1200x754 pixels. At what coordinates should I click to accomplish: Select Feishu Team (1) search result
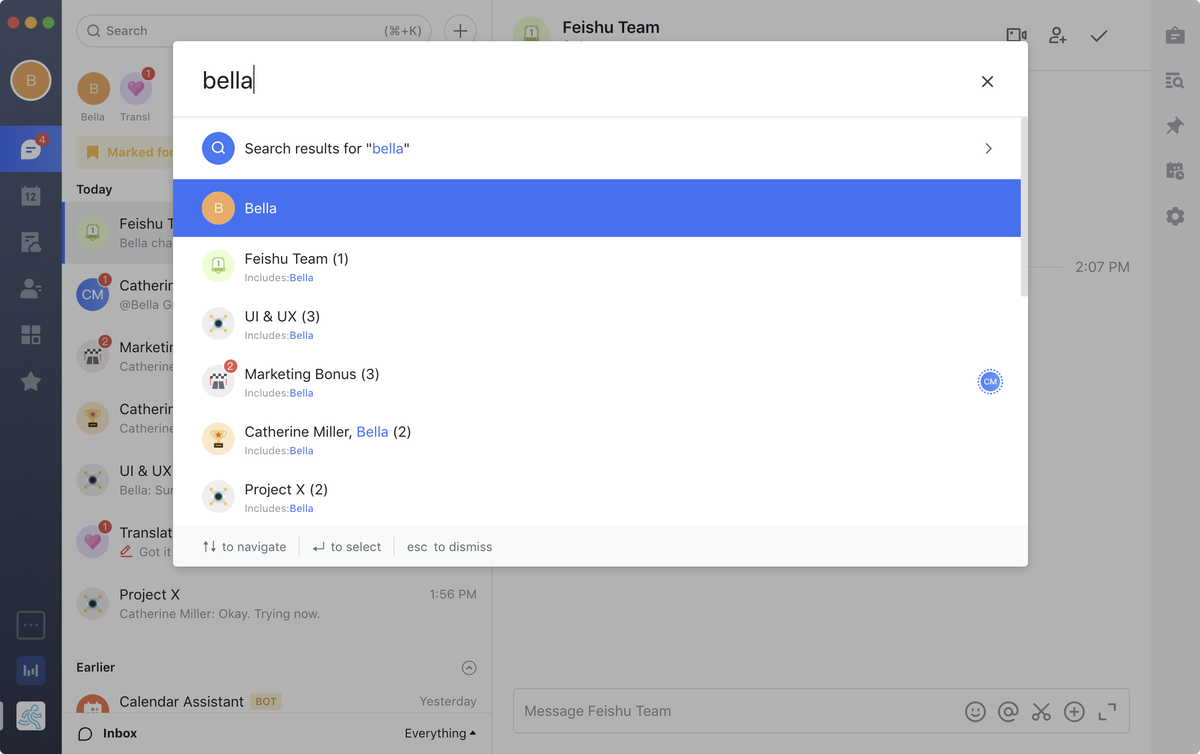coord(597,266)
